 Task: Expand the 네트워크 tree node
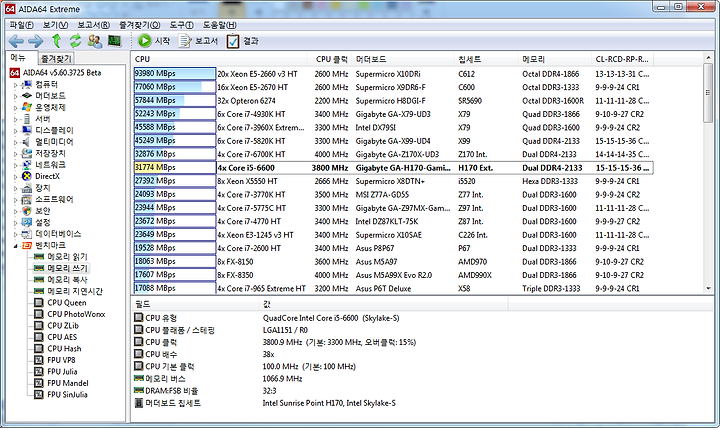pos(15,165)
